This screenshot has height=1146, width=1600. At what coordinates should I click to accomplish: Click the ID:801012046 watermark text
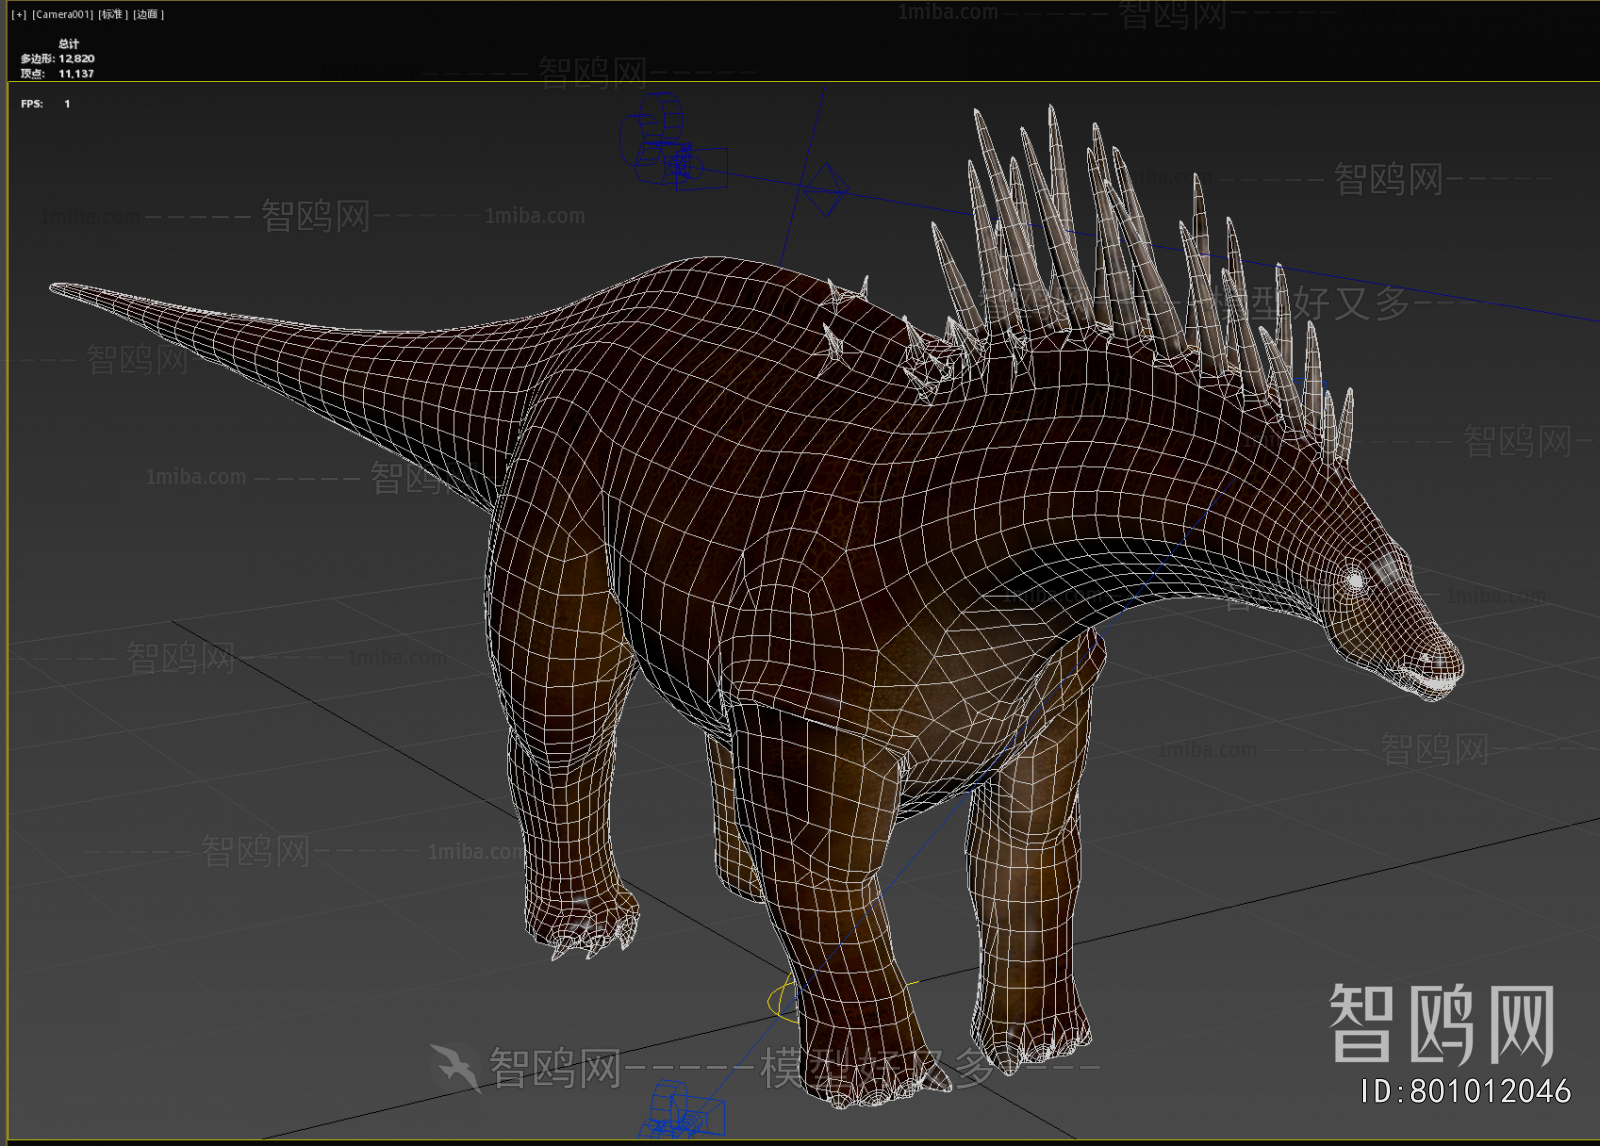tap(1466, 1091)
